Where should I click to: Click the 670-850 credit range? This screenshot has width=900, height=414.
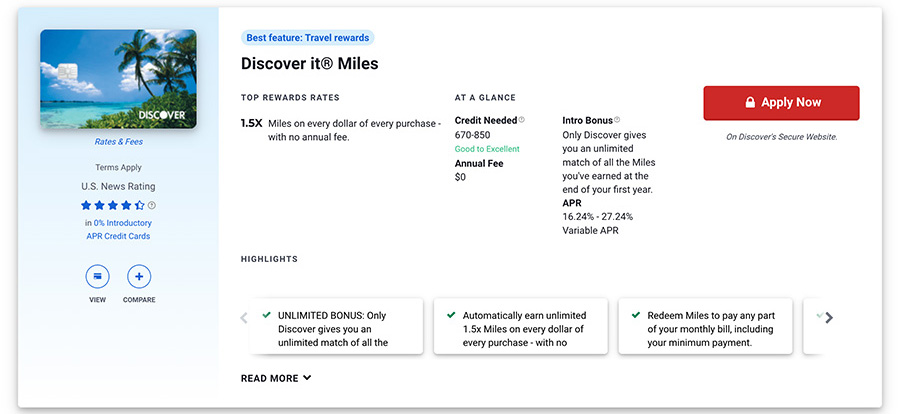coord(472,136)
